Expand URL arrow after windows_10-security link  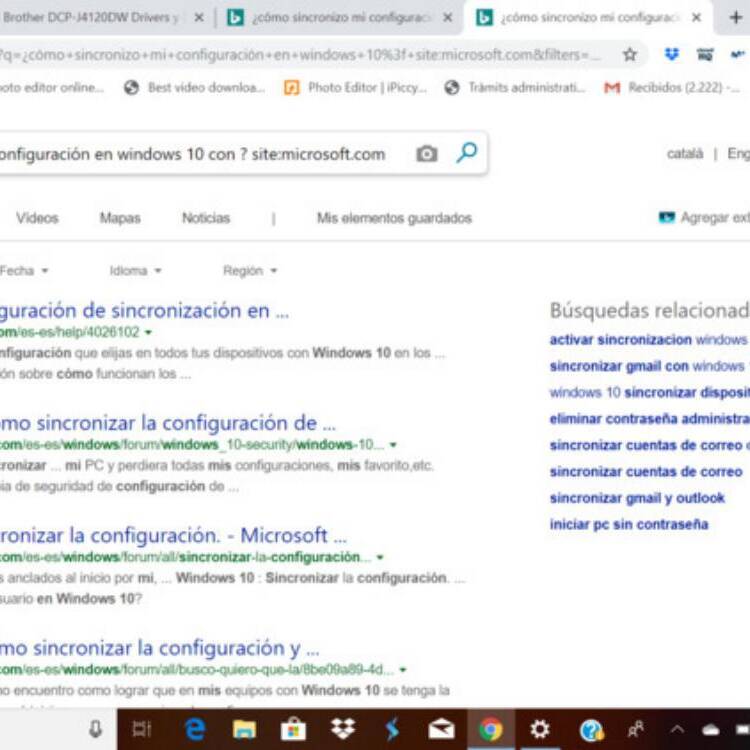pos(393,445)
